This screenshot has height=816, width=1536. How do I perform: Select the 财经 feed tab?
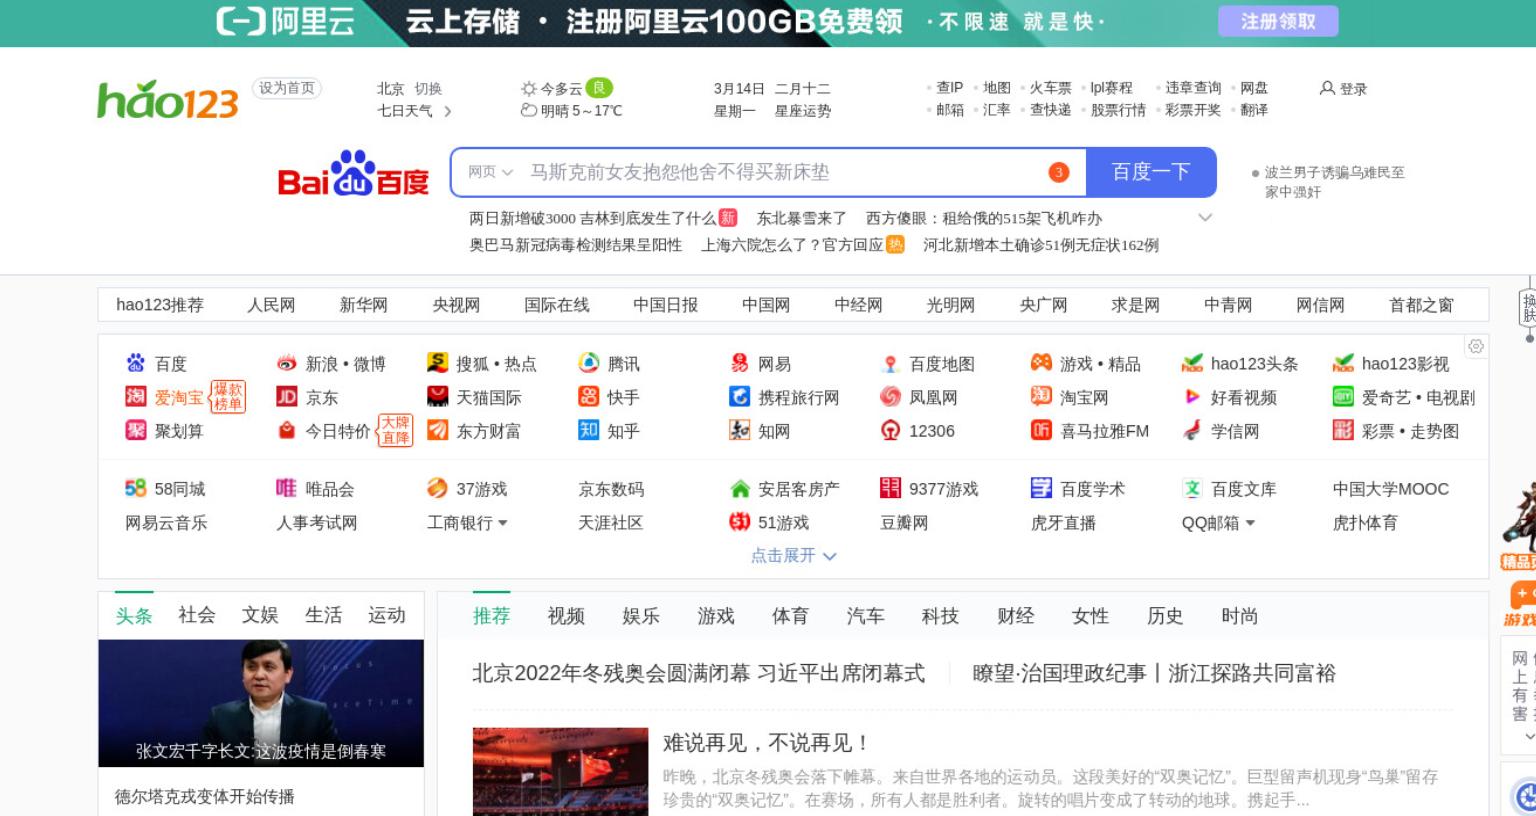(x=1015, y=616)
